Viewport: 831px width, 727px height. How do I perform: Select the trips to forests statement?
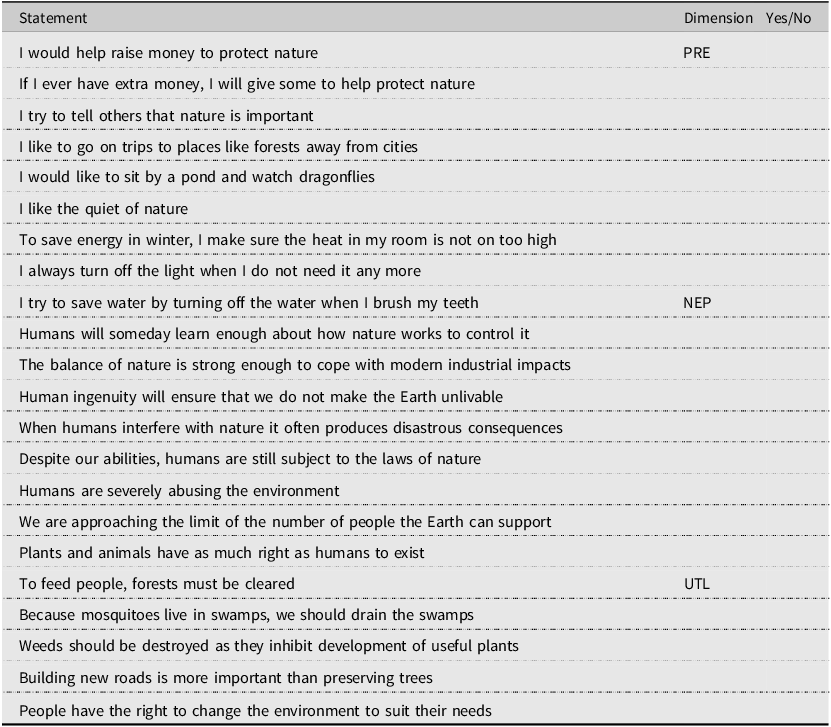coord(218,147)
